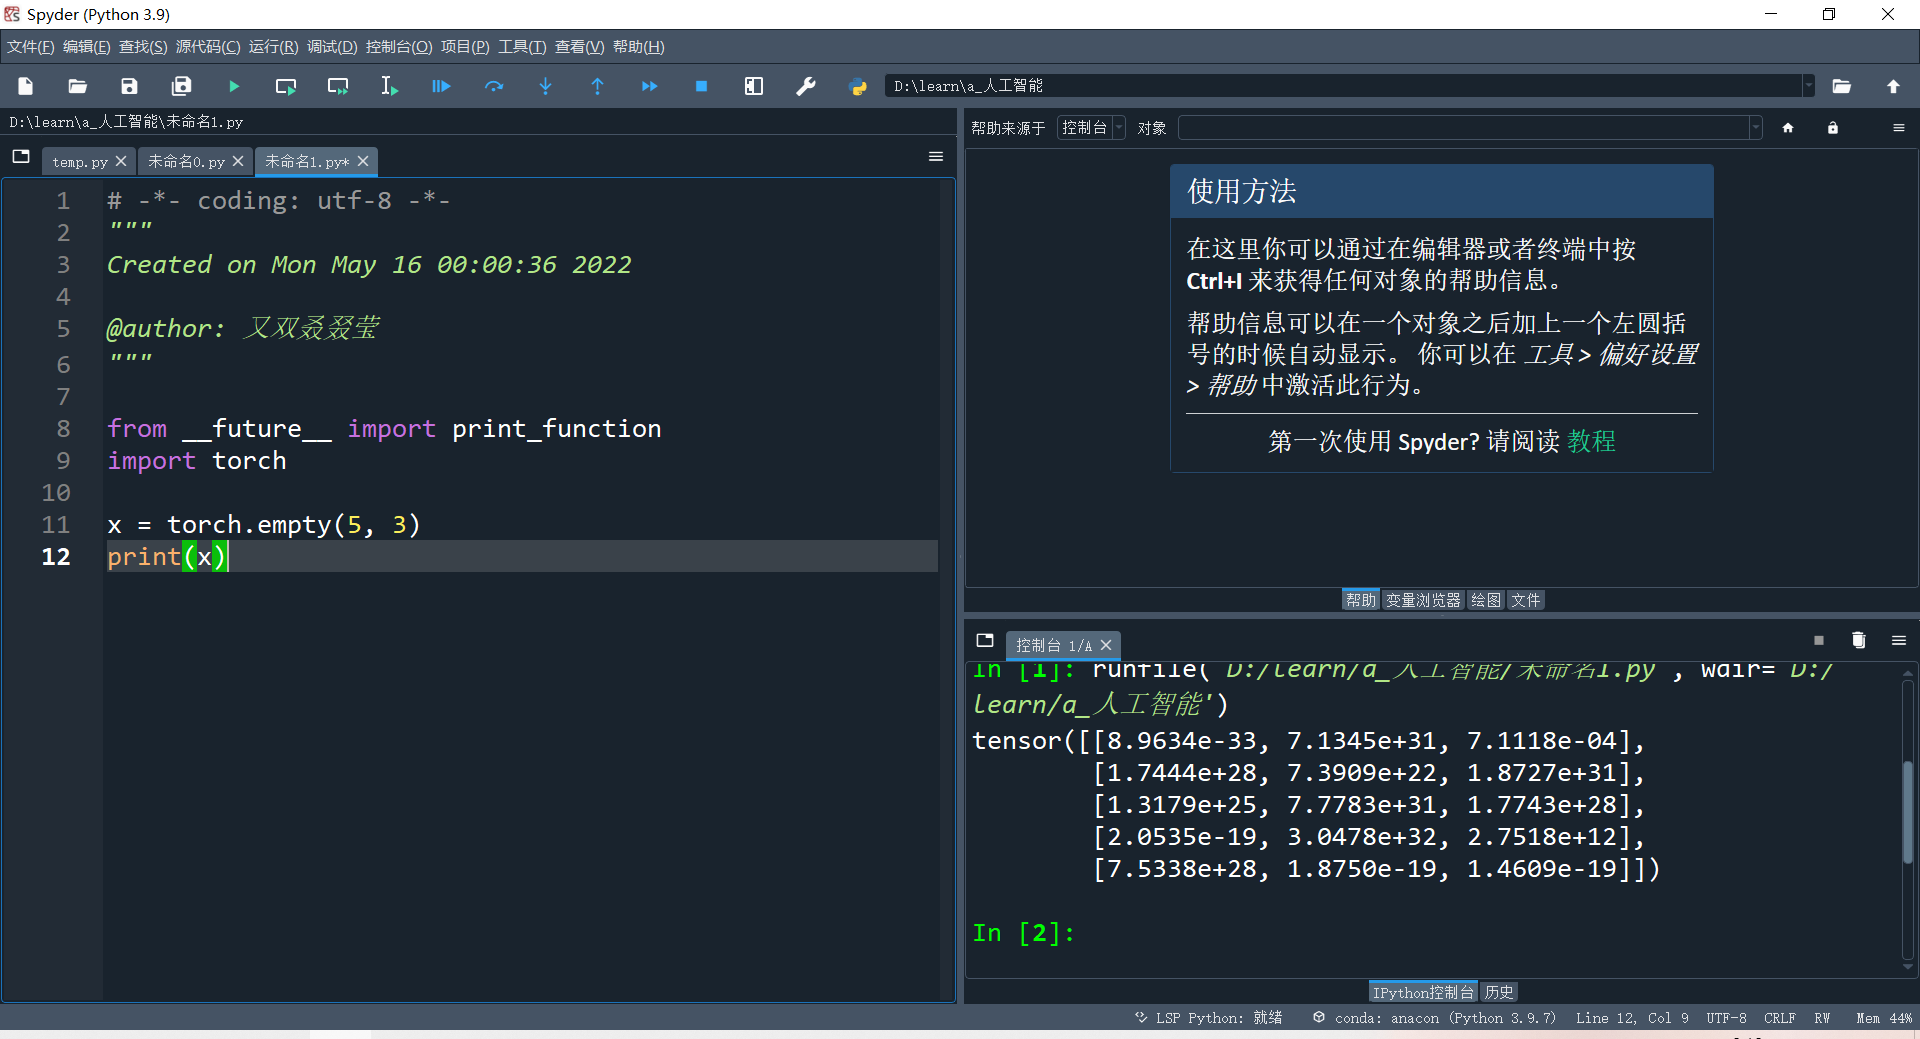
Task: Open the console's browse tabs button
Action: (985, 641)
